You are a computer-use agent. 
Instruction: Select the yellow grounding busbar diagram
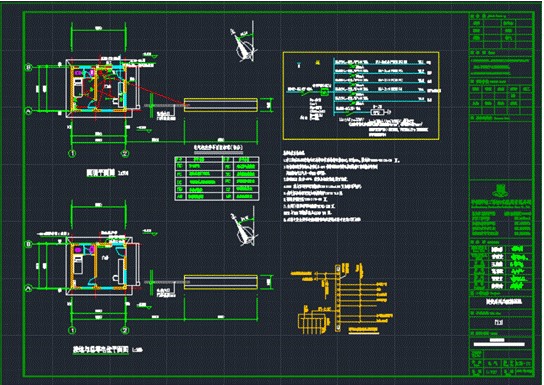[342, 299]
